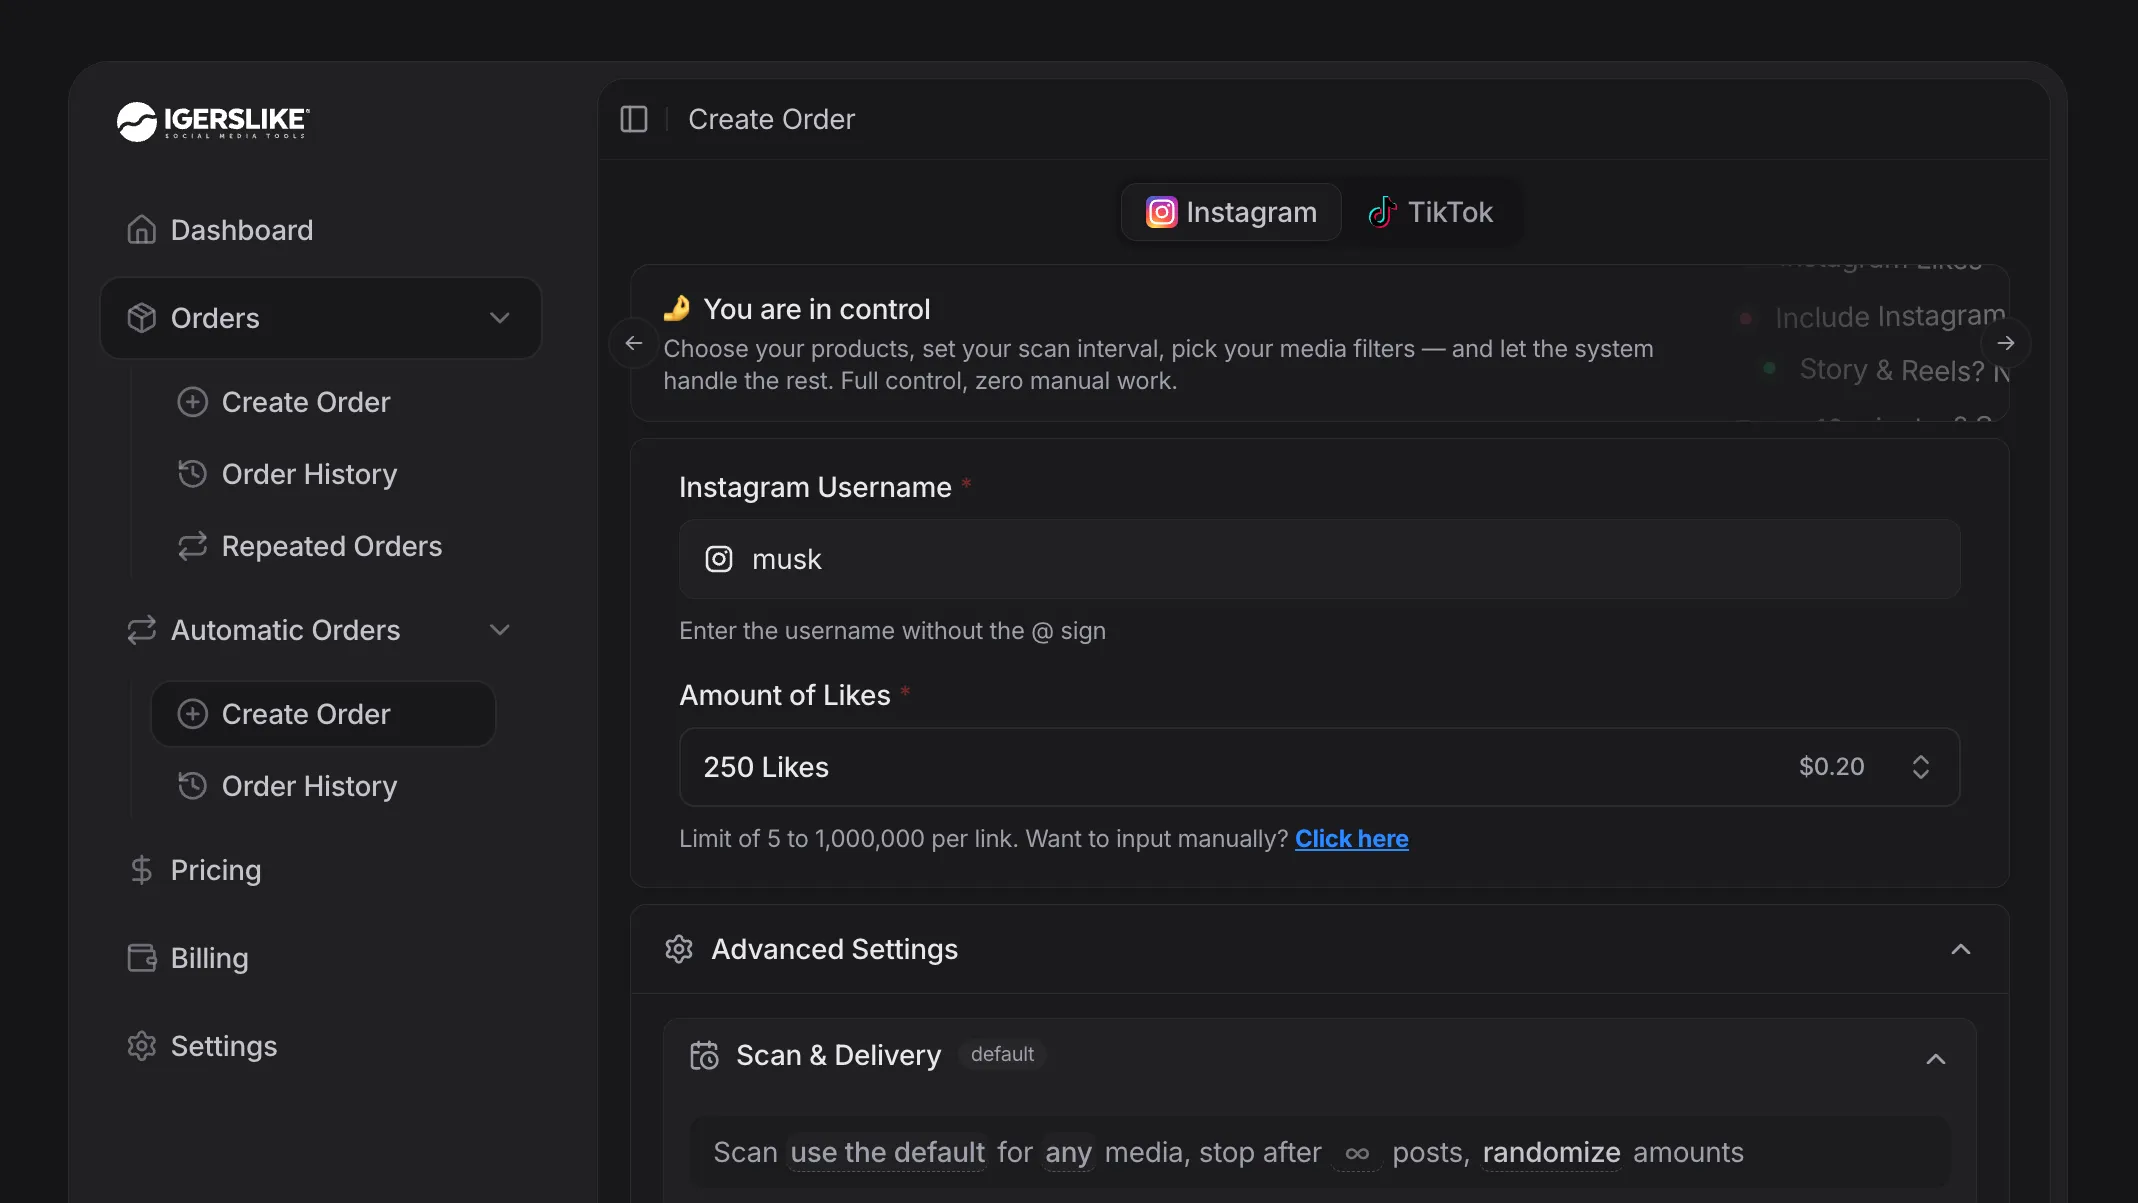Open the Amount of Likes dropdown
The width and height of the screenshot is (2138, 1203).
pos(1319,767)
